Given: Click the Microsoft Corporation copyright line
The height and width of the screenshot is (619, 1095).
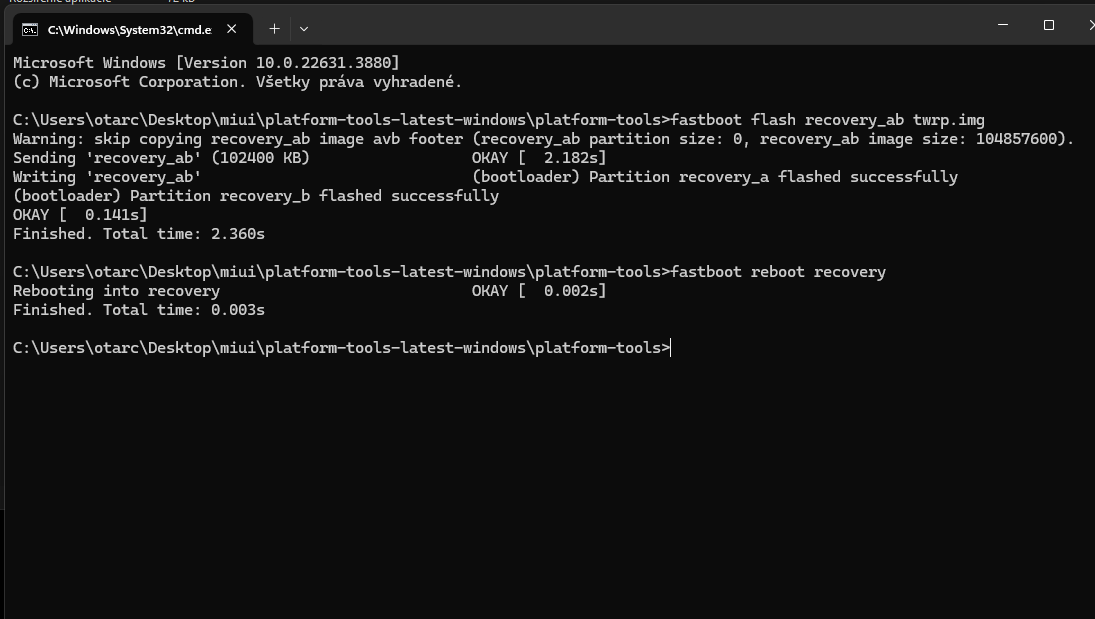Looking at the screenshot, I should pyautogui.click(x=237, y=82).
